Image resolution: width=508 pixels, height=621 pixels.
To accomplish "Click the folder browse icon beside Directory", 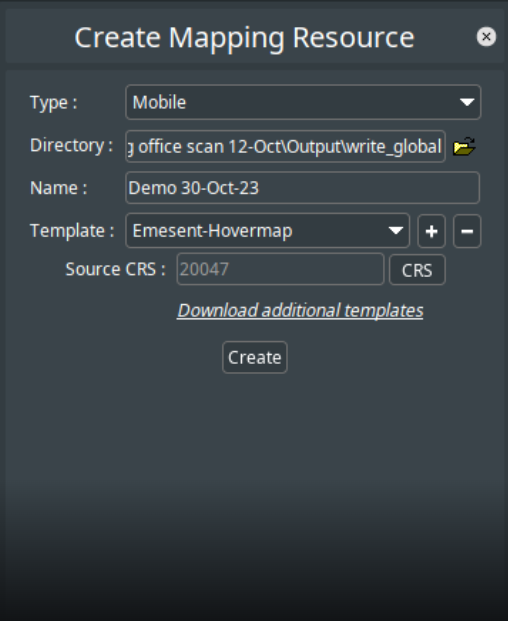I will [464, 147].
